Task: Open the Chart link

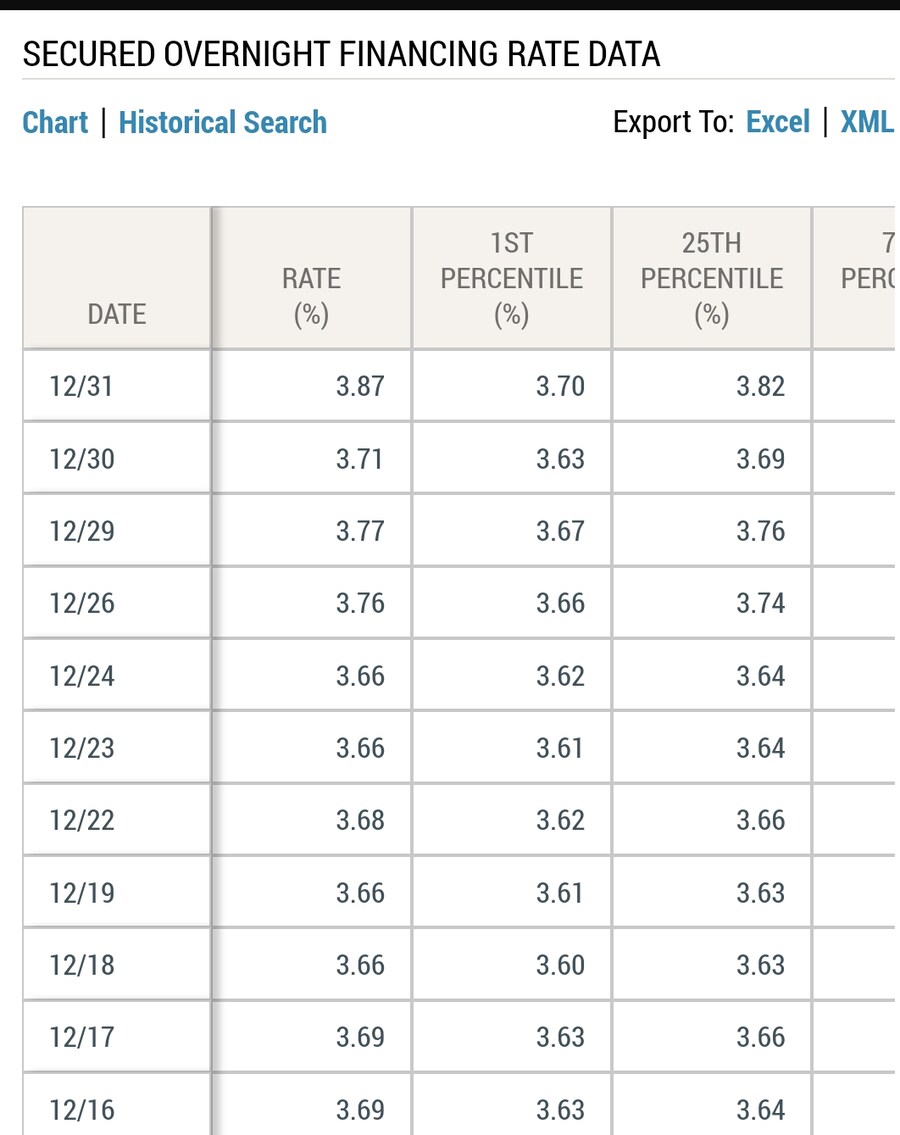Action: click(55, 123)
